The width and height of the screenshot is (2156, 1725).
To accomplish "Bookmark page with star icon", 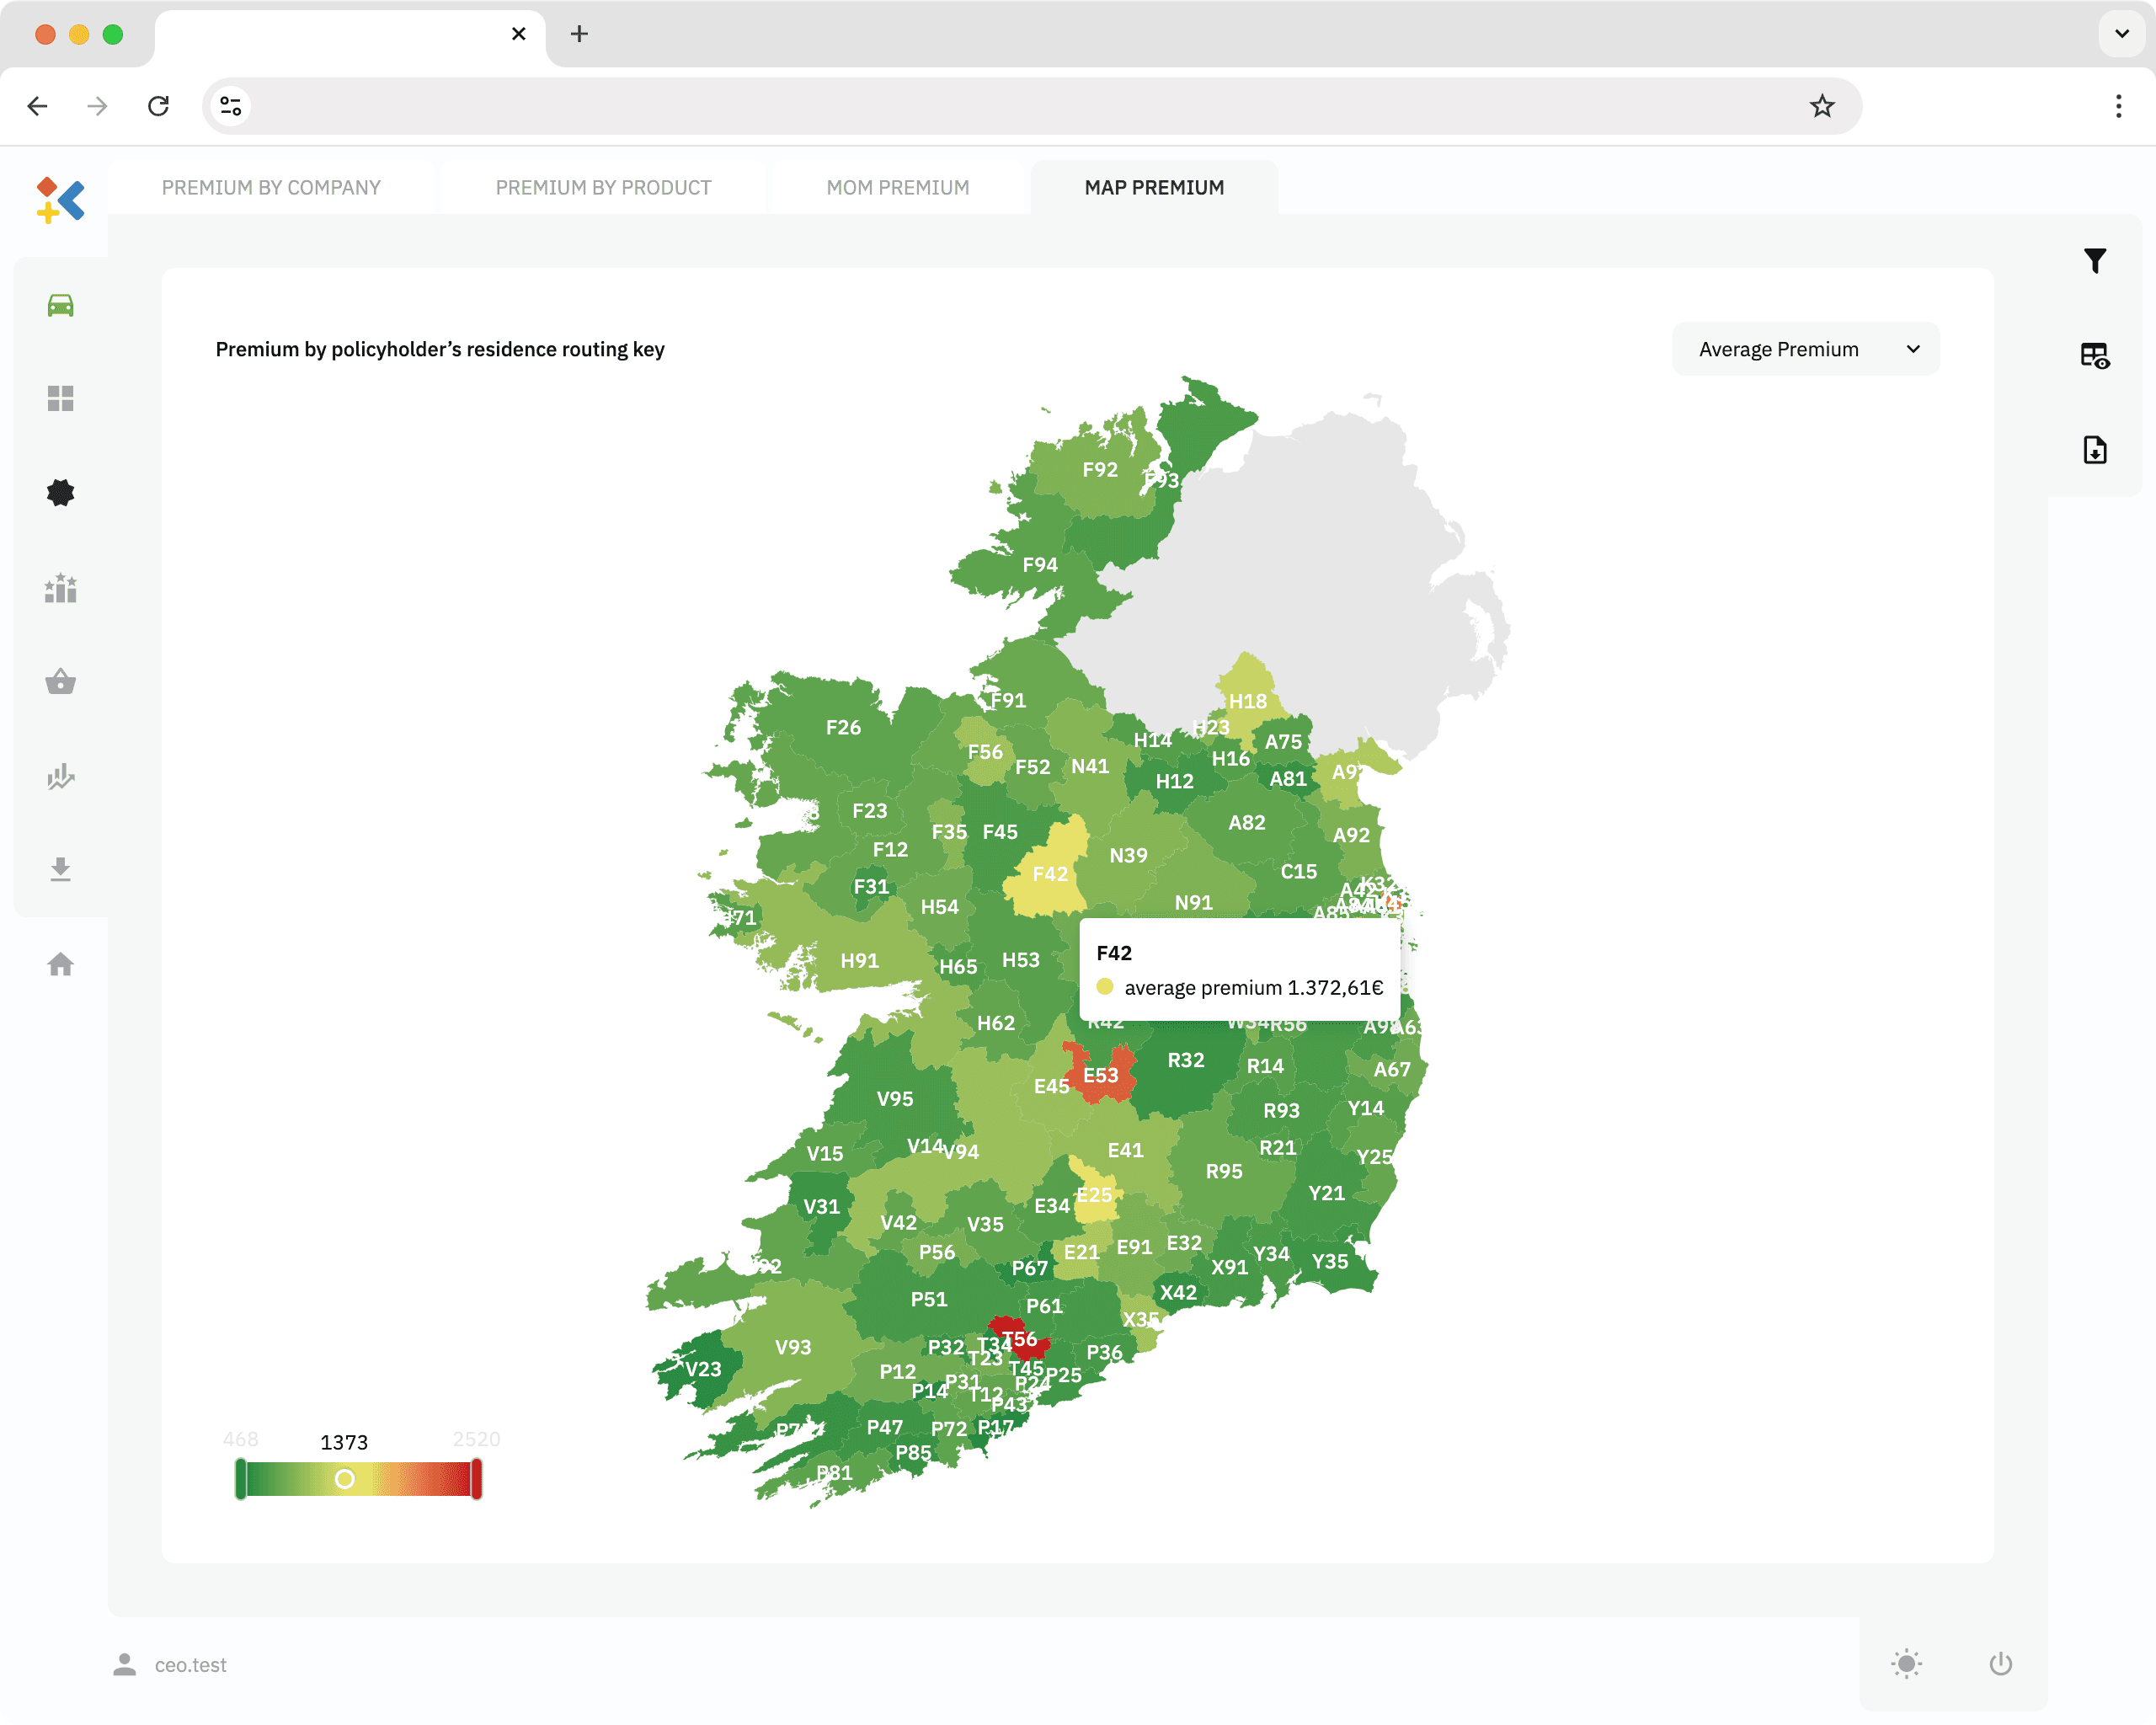I will pos(1821,106).
